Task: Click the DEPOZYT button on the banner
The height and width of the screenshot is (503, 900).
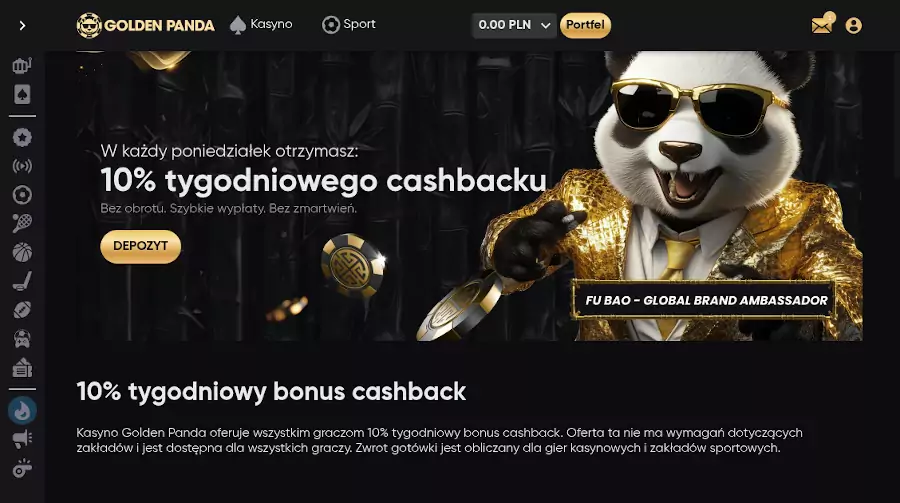Action: (x=141, y=246)
